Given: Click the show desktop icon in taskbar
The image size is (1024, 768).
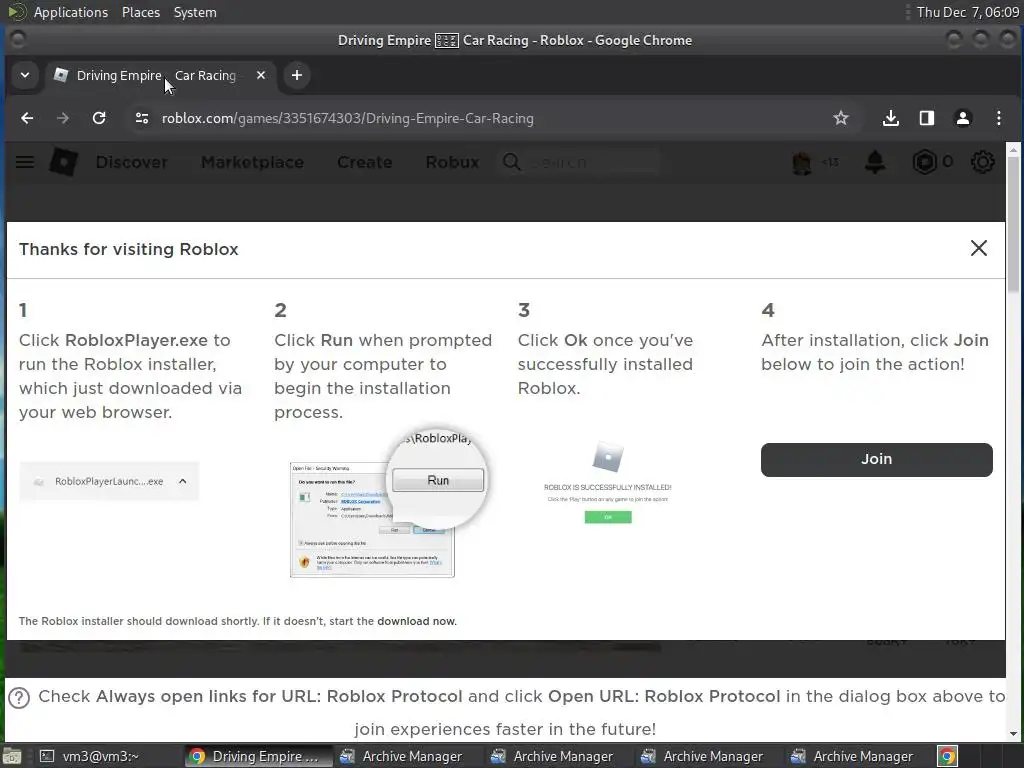Looking at the screenshot, I should pyautogui.click(x=12, y=756).
